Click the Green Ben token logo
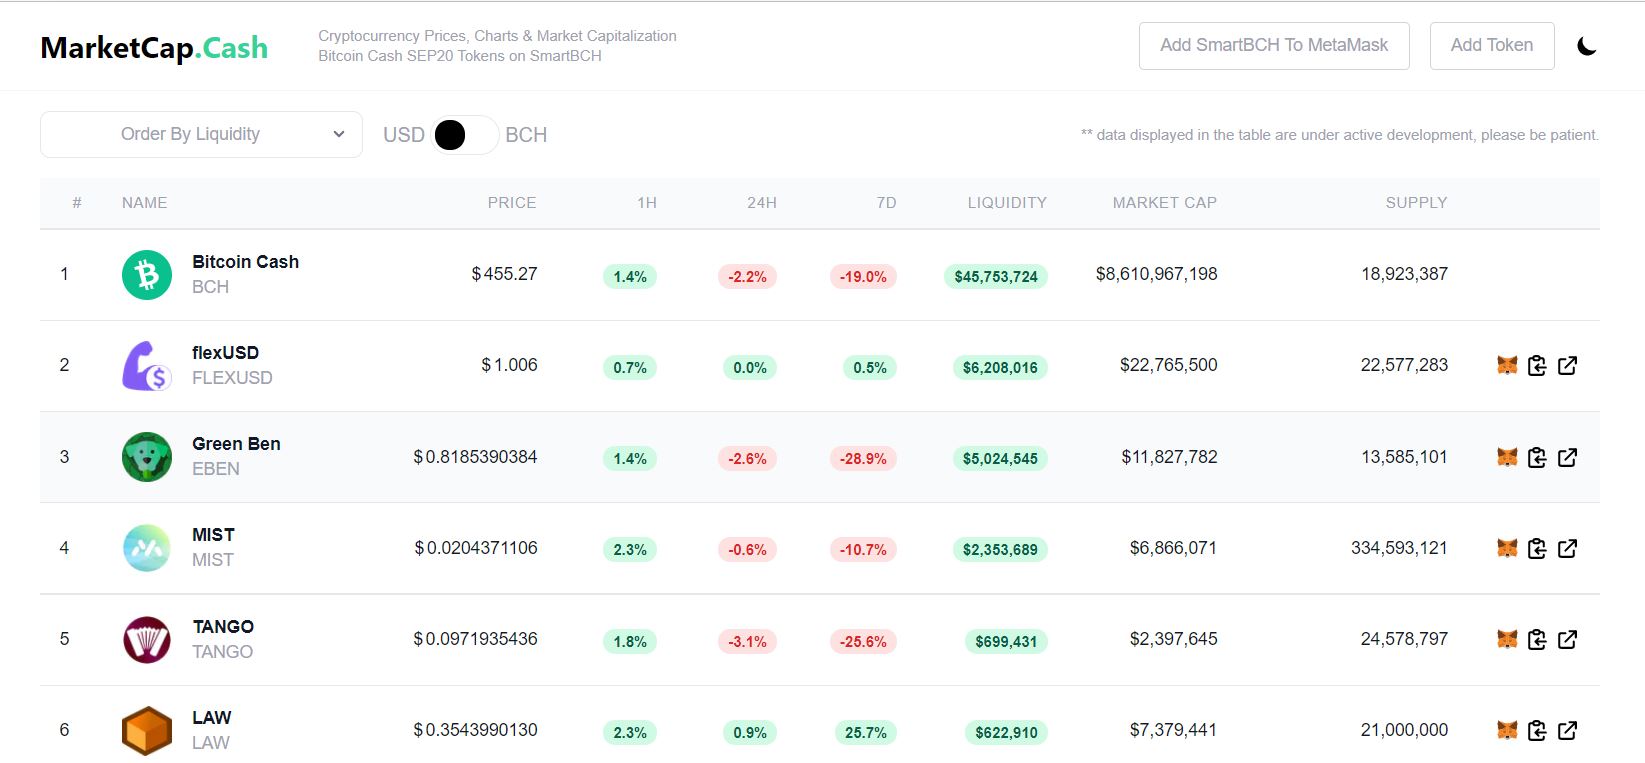The height and width of the screenshot is (763, 1645). 147,457
